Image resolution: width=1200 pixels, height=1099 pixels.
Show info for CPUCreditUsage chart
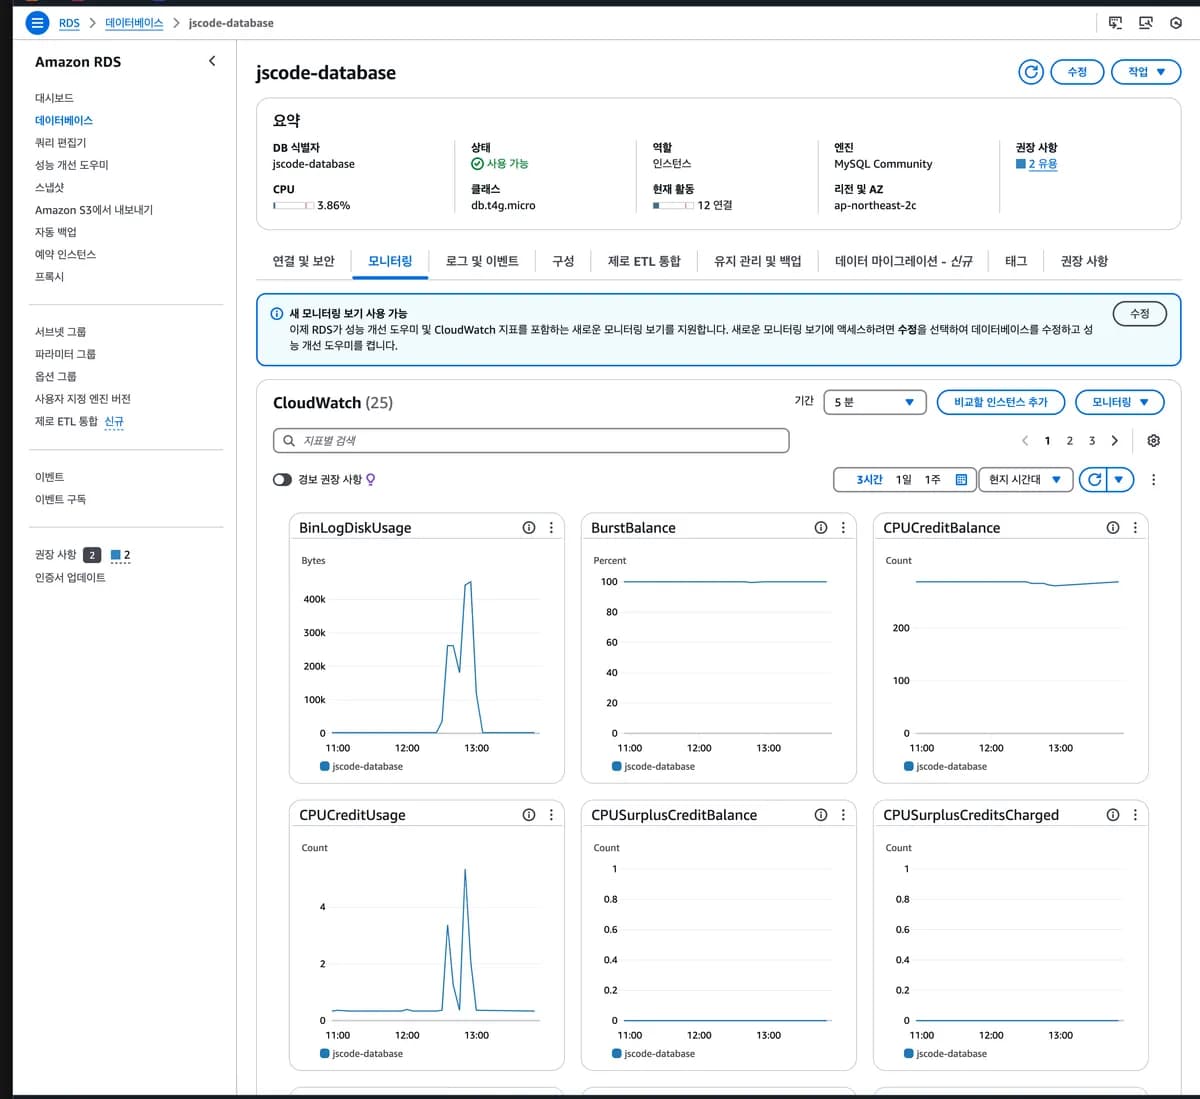tap(529, 815)
